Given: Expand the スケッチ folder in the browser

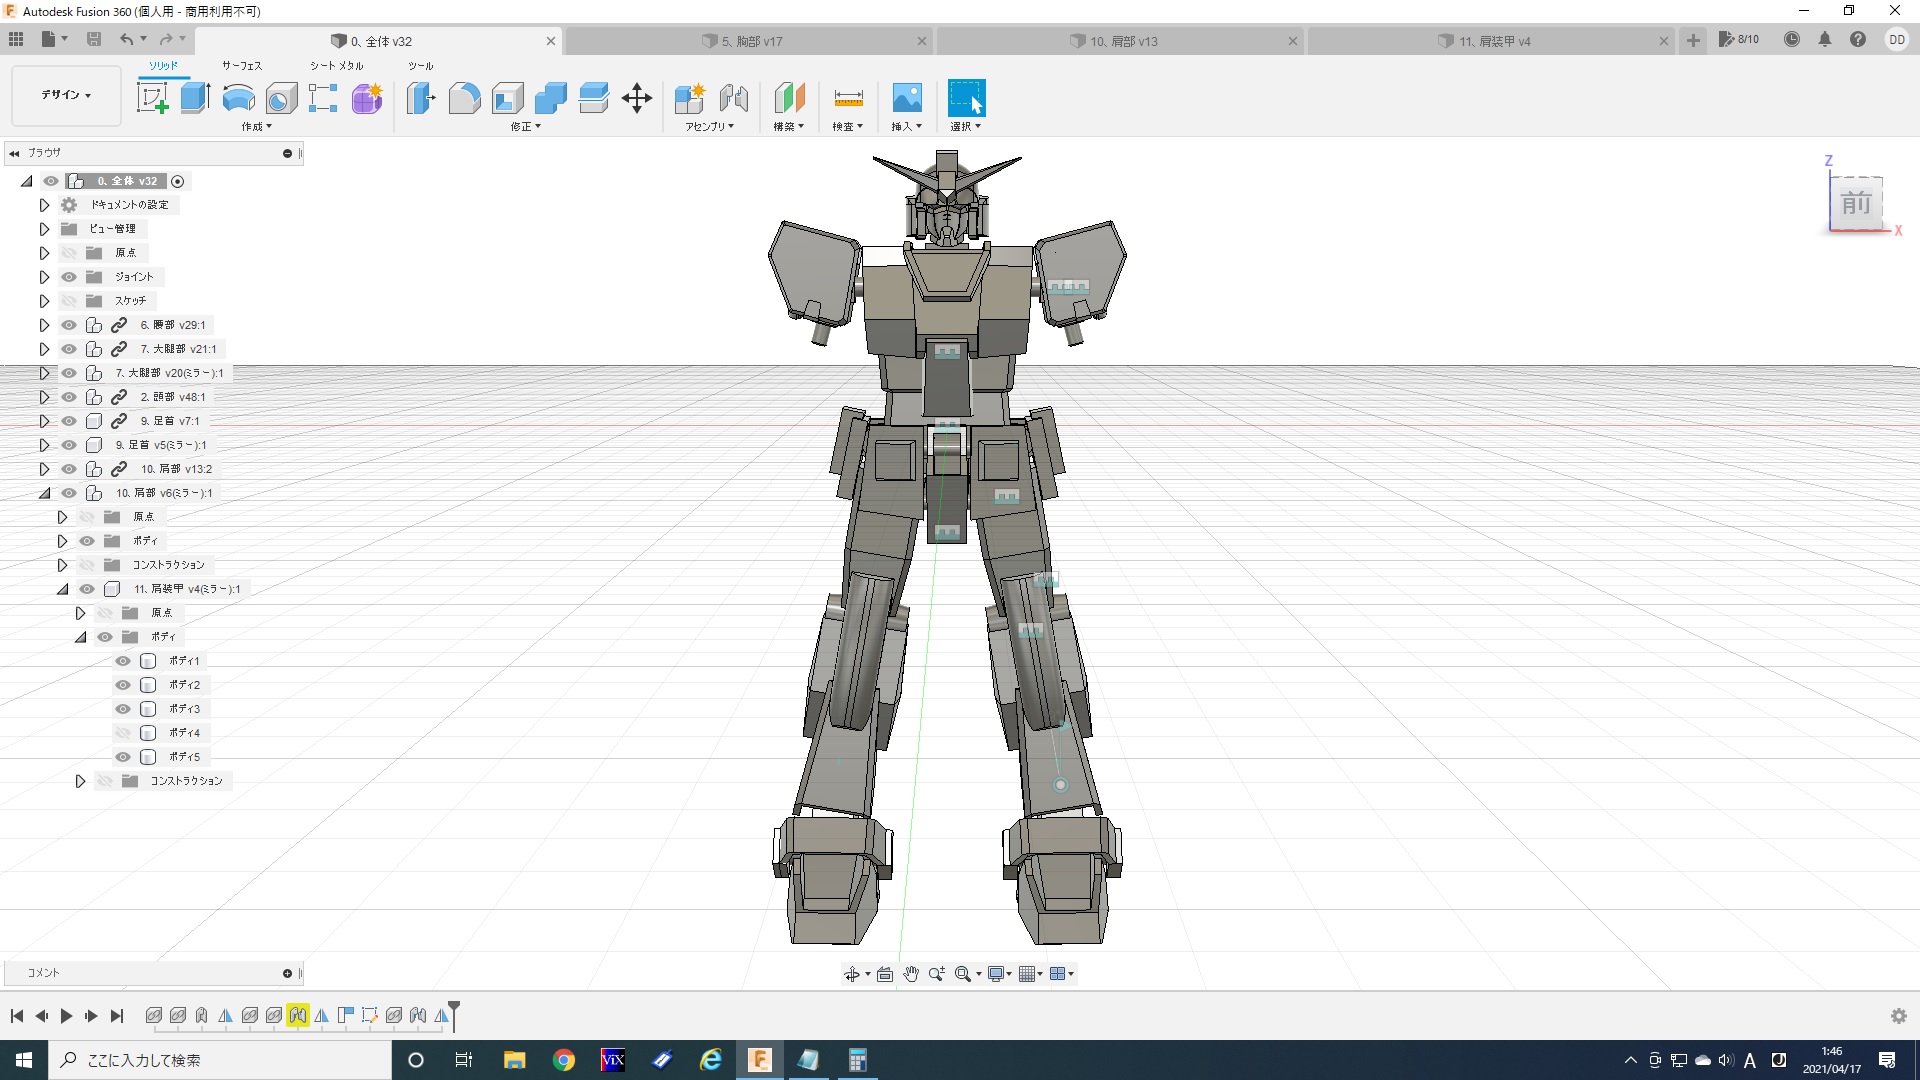Looking at the screenshot, I should (44, 301).
